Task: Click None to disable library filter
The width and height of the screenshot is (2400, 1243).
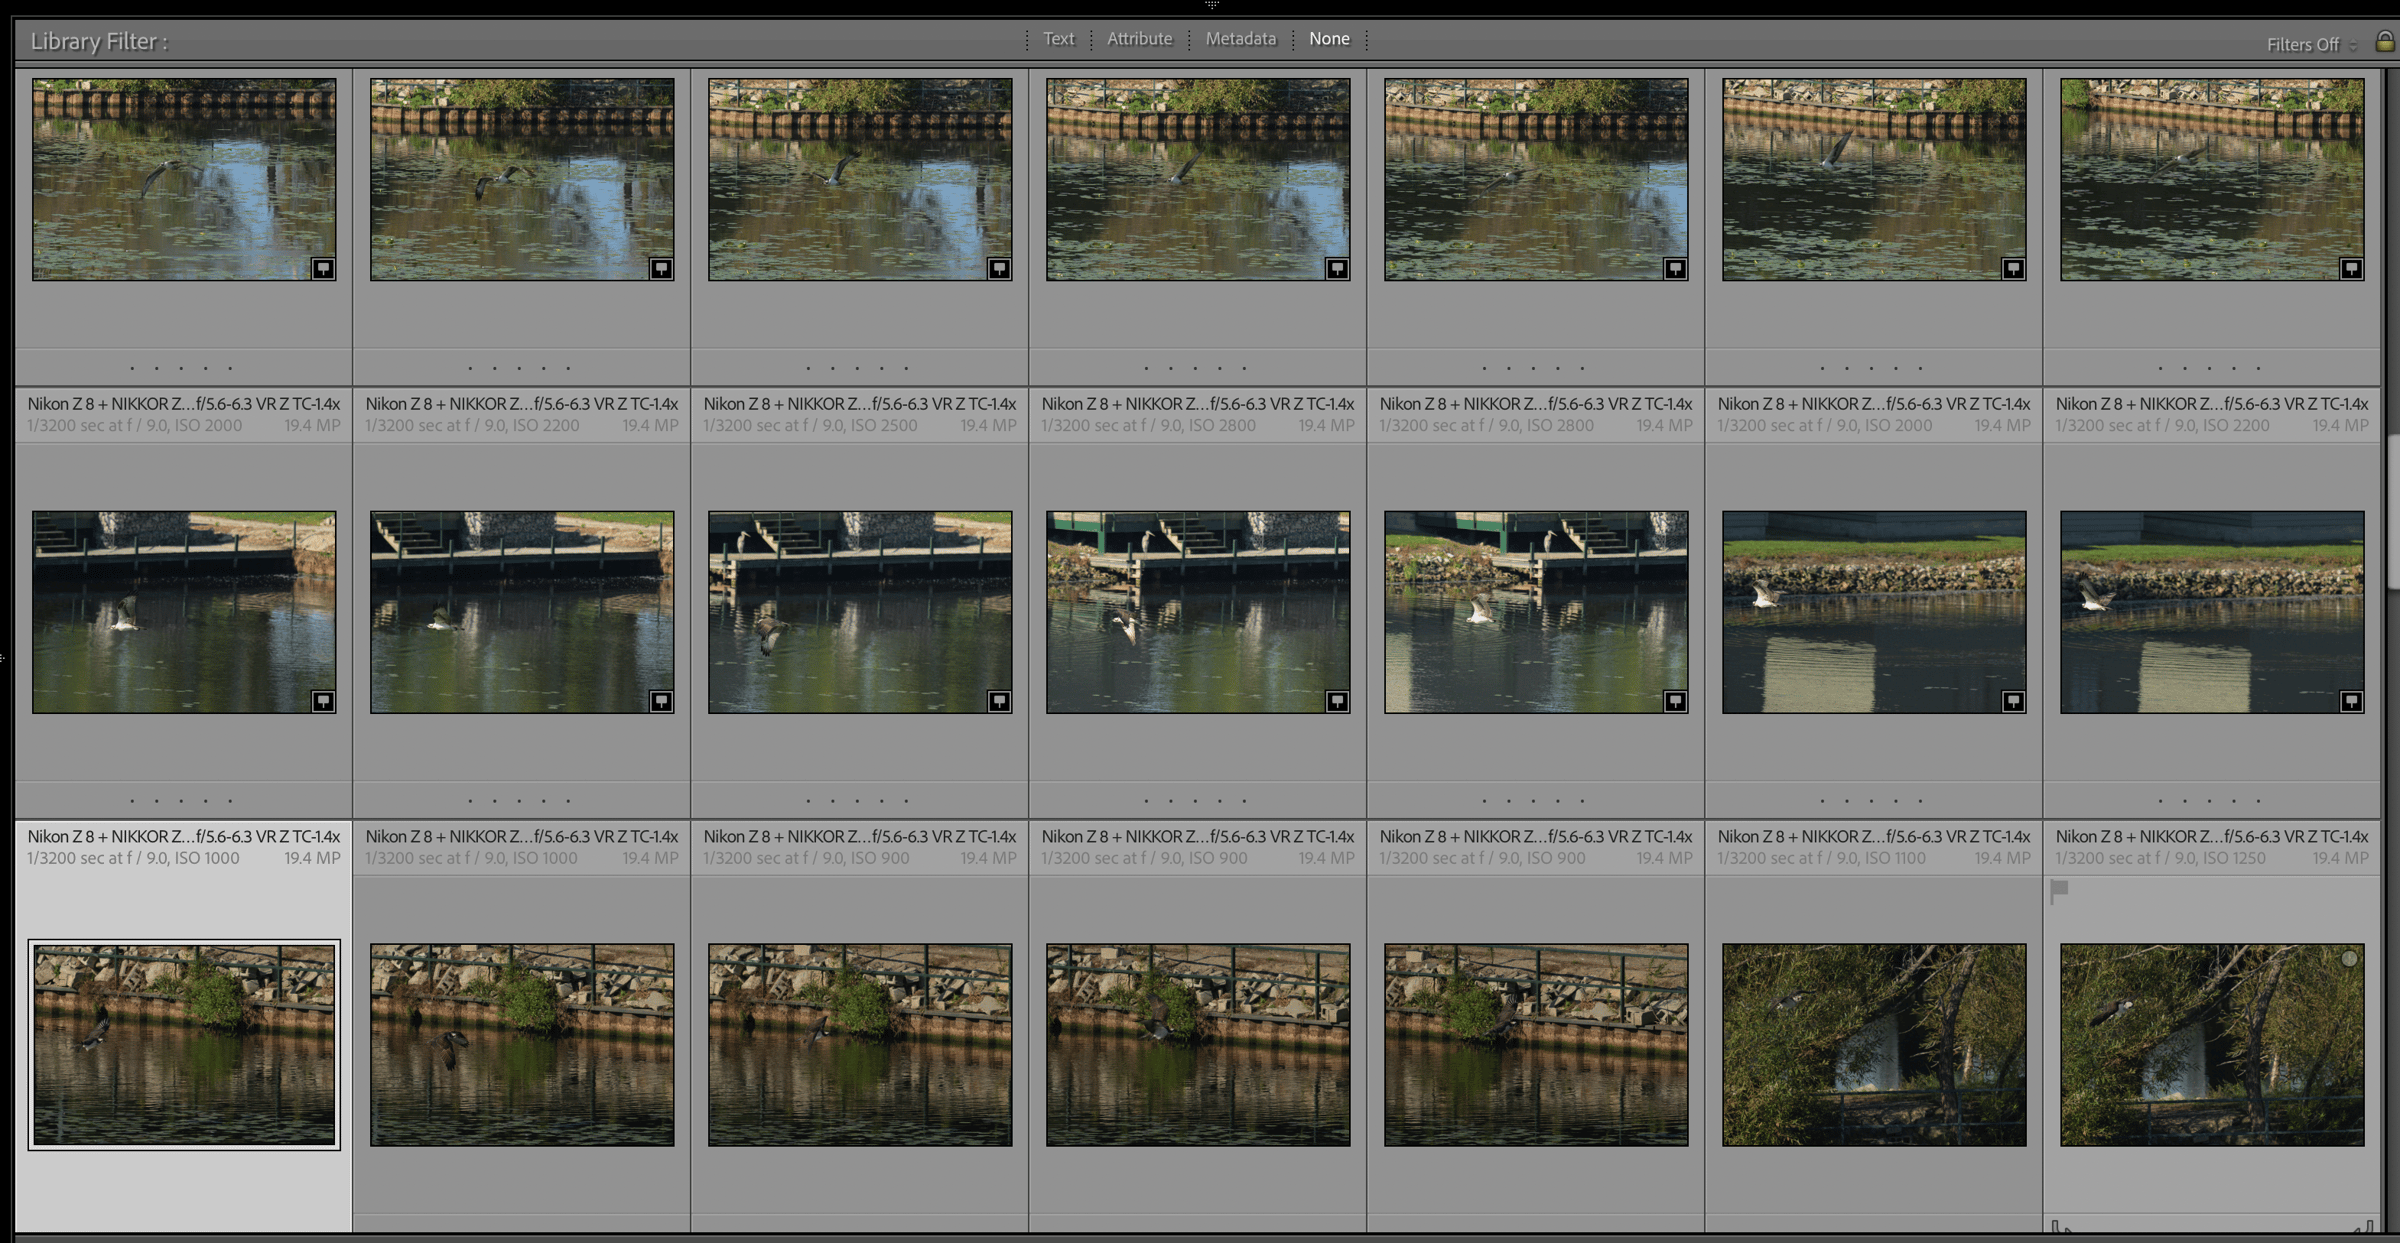Action: 1329,39
